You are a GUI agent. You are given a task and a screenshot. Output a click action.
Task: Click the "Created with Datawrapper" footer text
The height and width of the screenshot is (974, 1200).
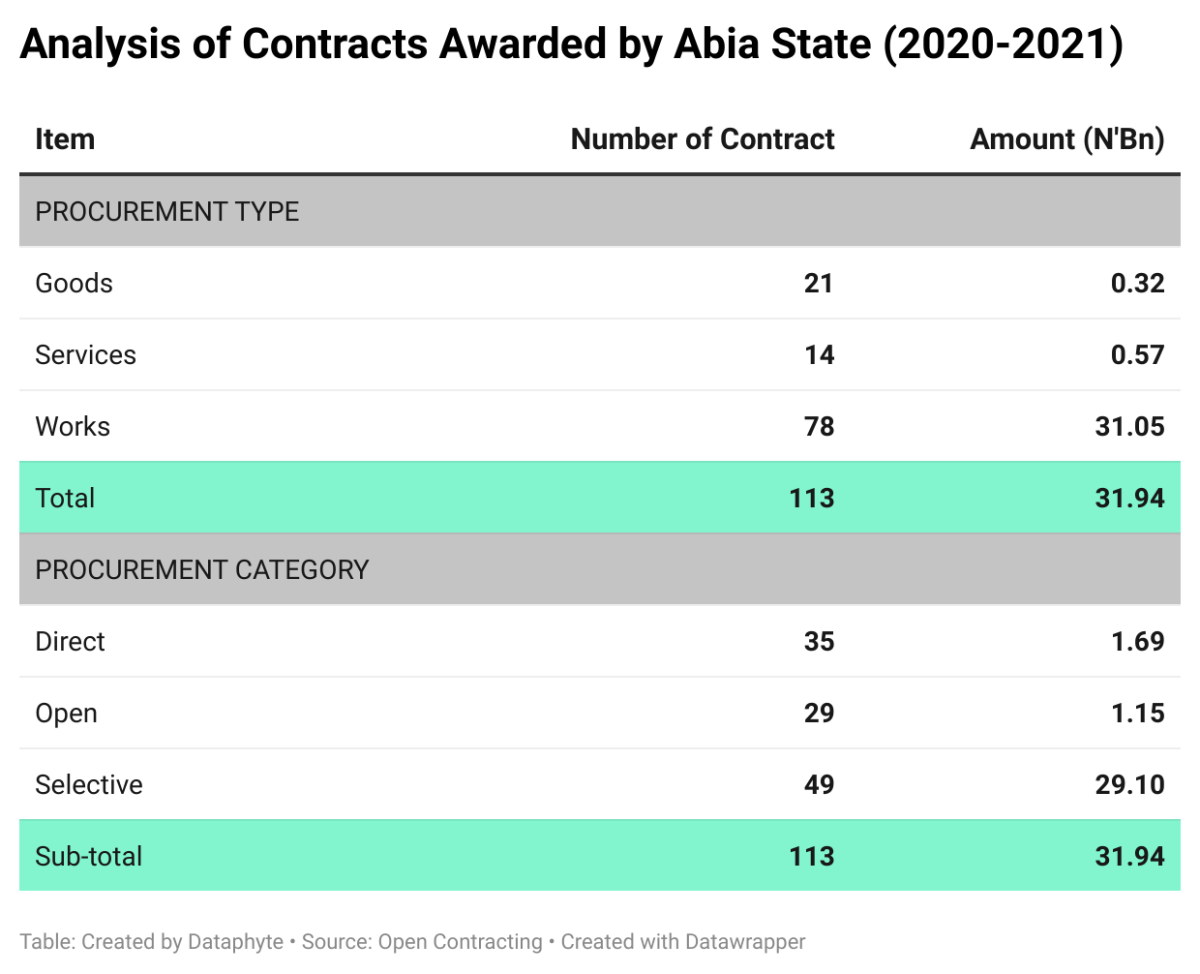pos(683,942)
